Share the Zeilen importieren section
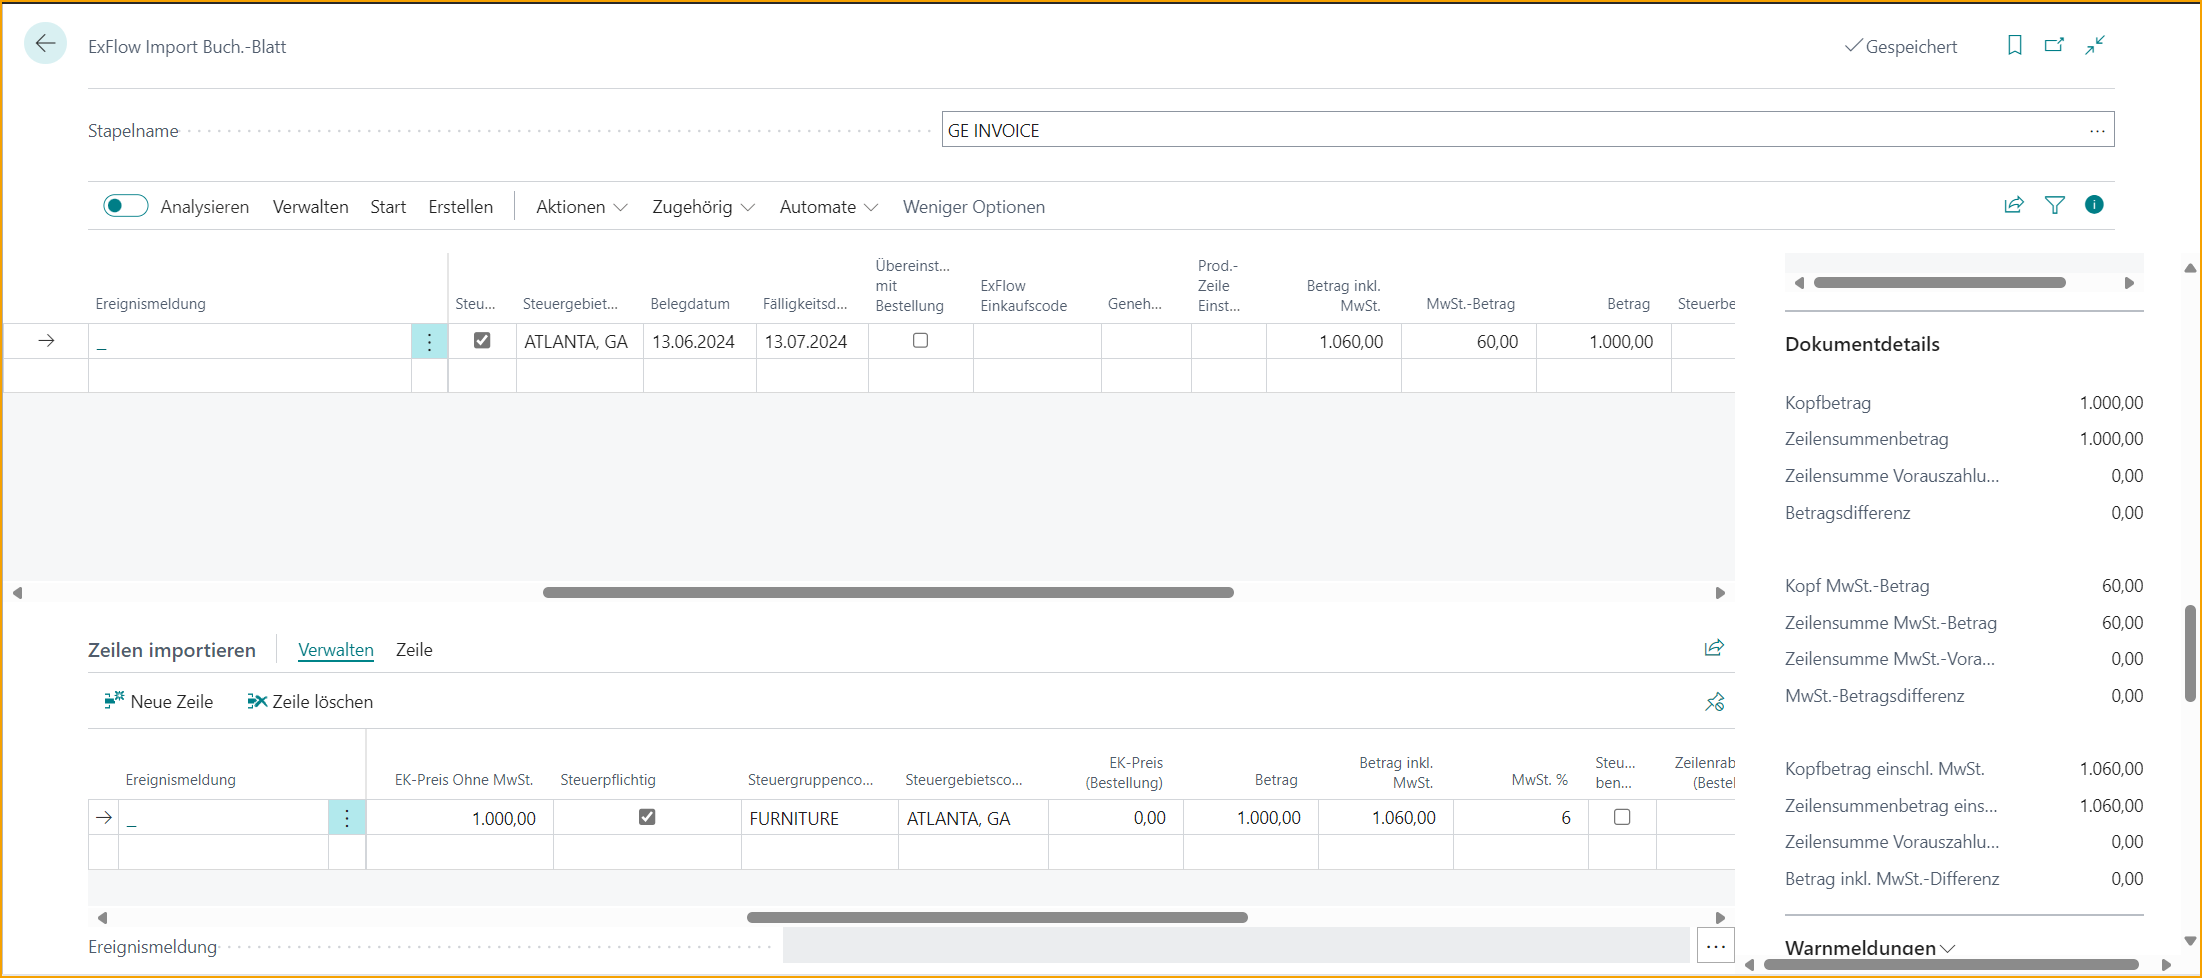 pyautogui.click(x=1714, y=647)
